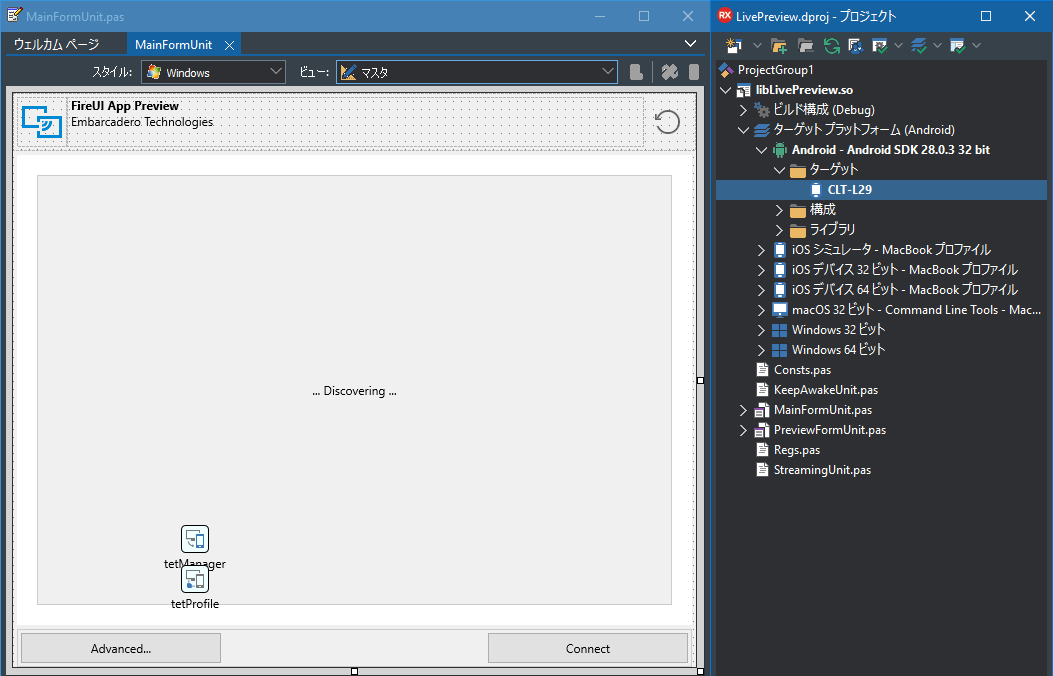Collapse the ターゲット プラットフォーム (Android) node
The width and height of the screenshot is (1053, 676).
pyautogui.click(x=743, y=130)
